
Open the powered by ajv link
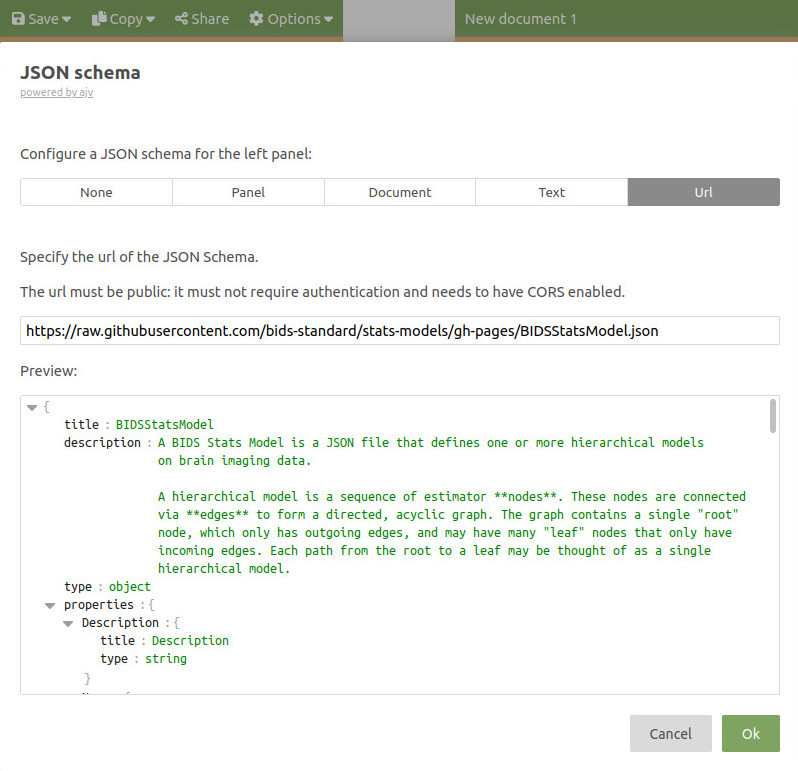(x=57, y=93)
